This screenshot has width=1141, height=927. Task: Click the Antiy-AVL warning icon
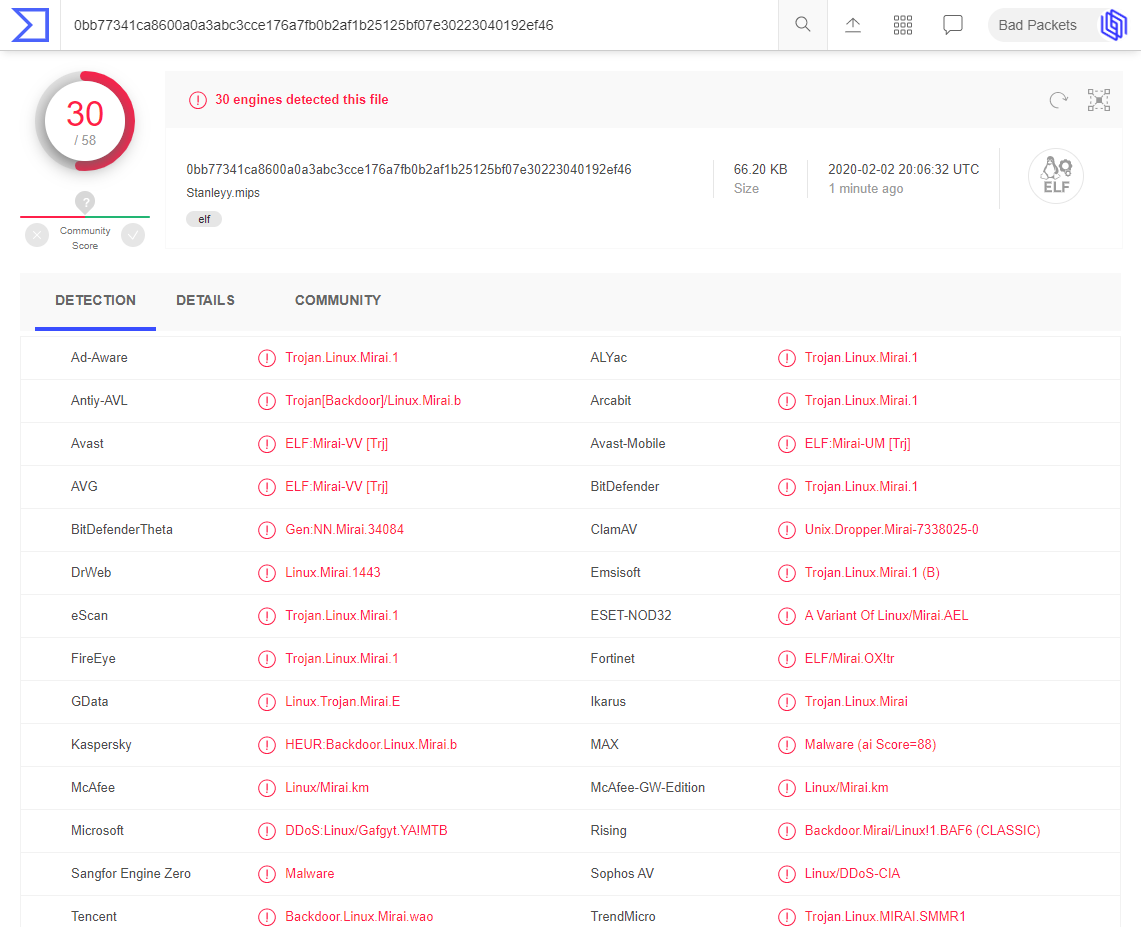267,401
